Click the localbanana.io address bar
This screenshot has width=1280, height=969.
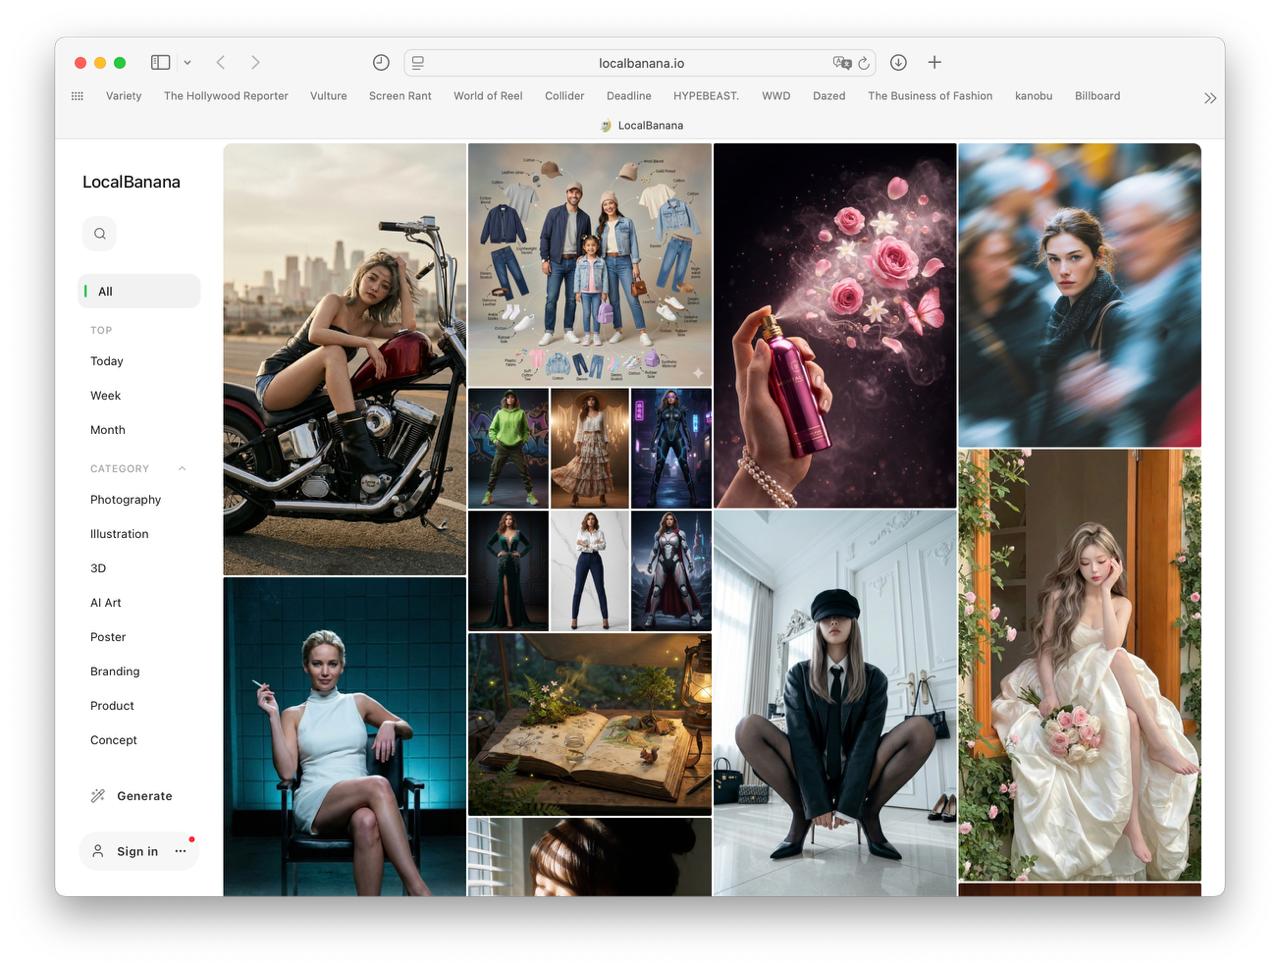click(640, 63)
